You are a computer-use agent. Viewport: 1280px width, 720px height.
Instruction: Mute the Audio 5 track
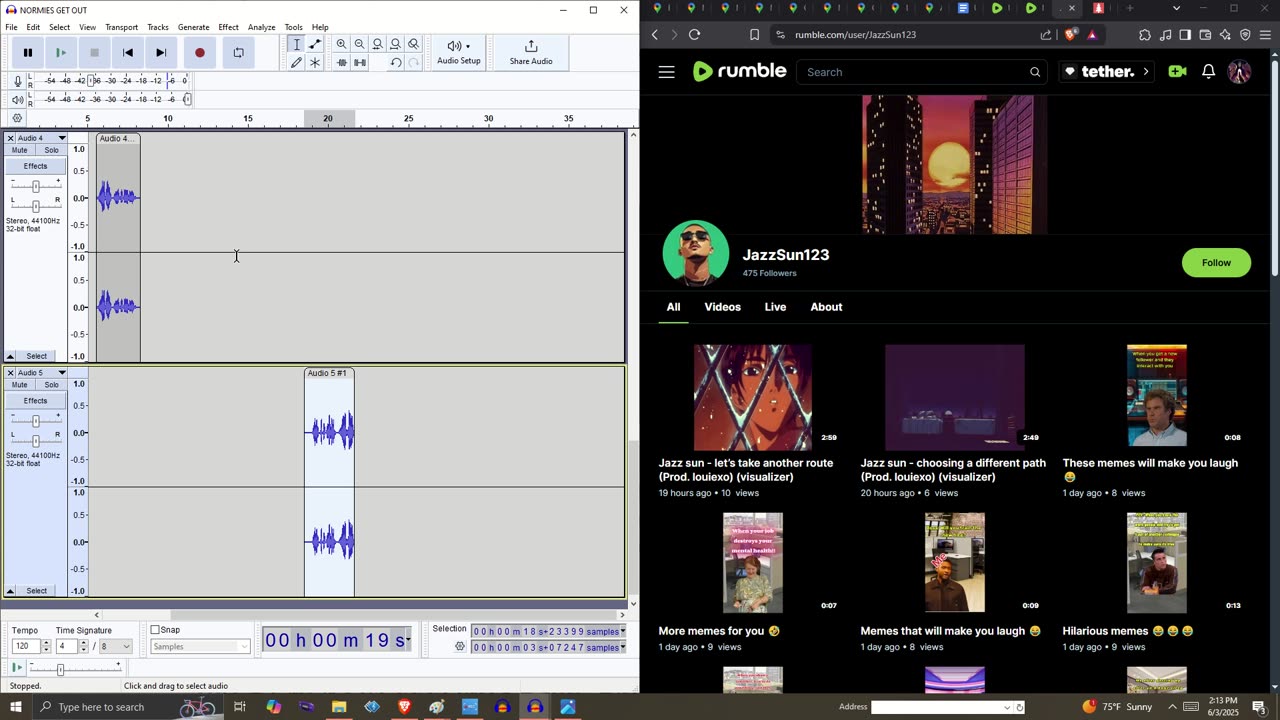19,385
